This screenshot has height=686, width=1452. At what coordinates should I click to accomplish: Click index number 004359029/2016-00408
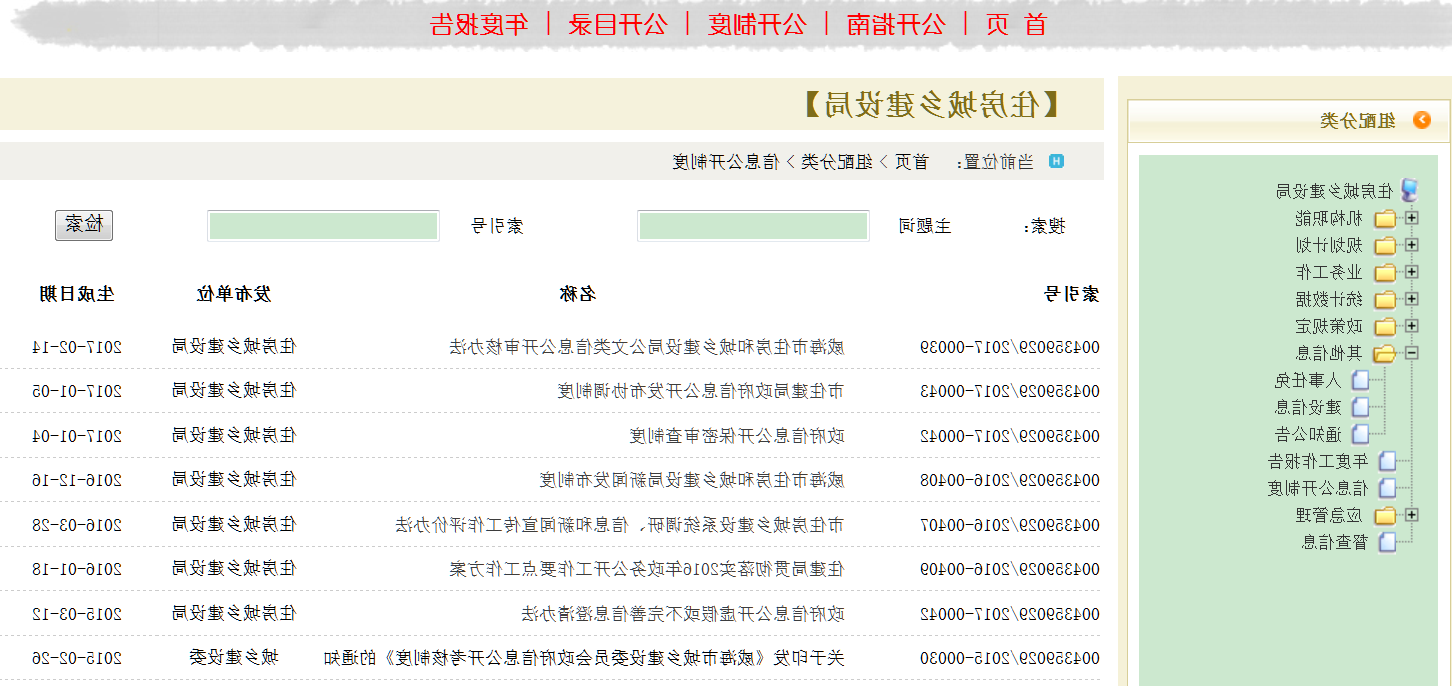pyautogui.click(x=1009, y=480)
